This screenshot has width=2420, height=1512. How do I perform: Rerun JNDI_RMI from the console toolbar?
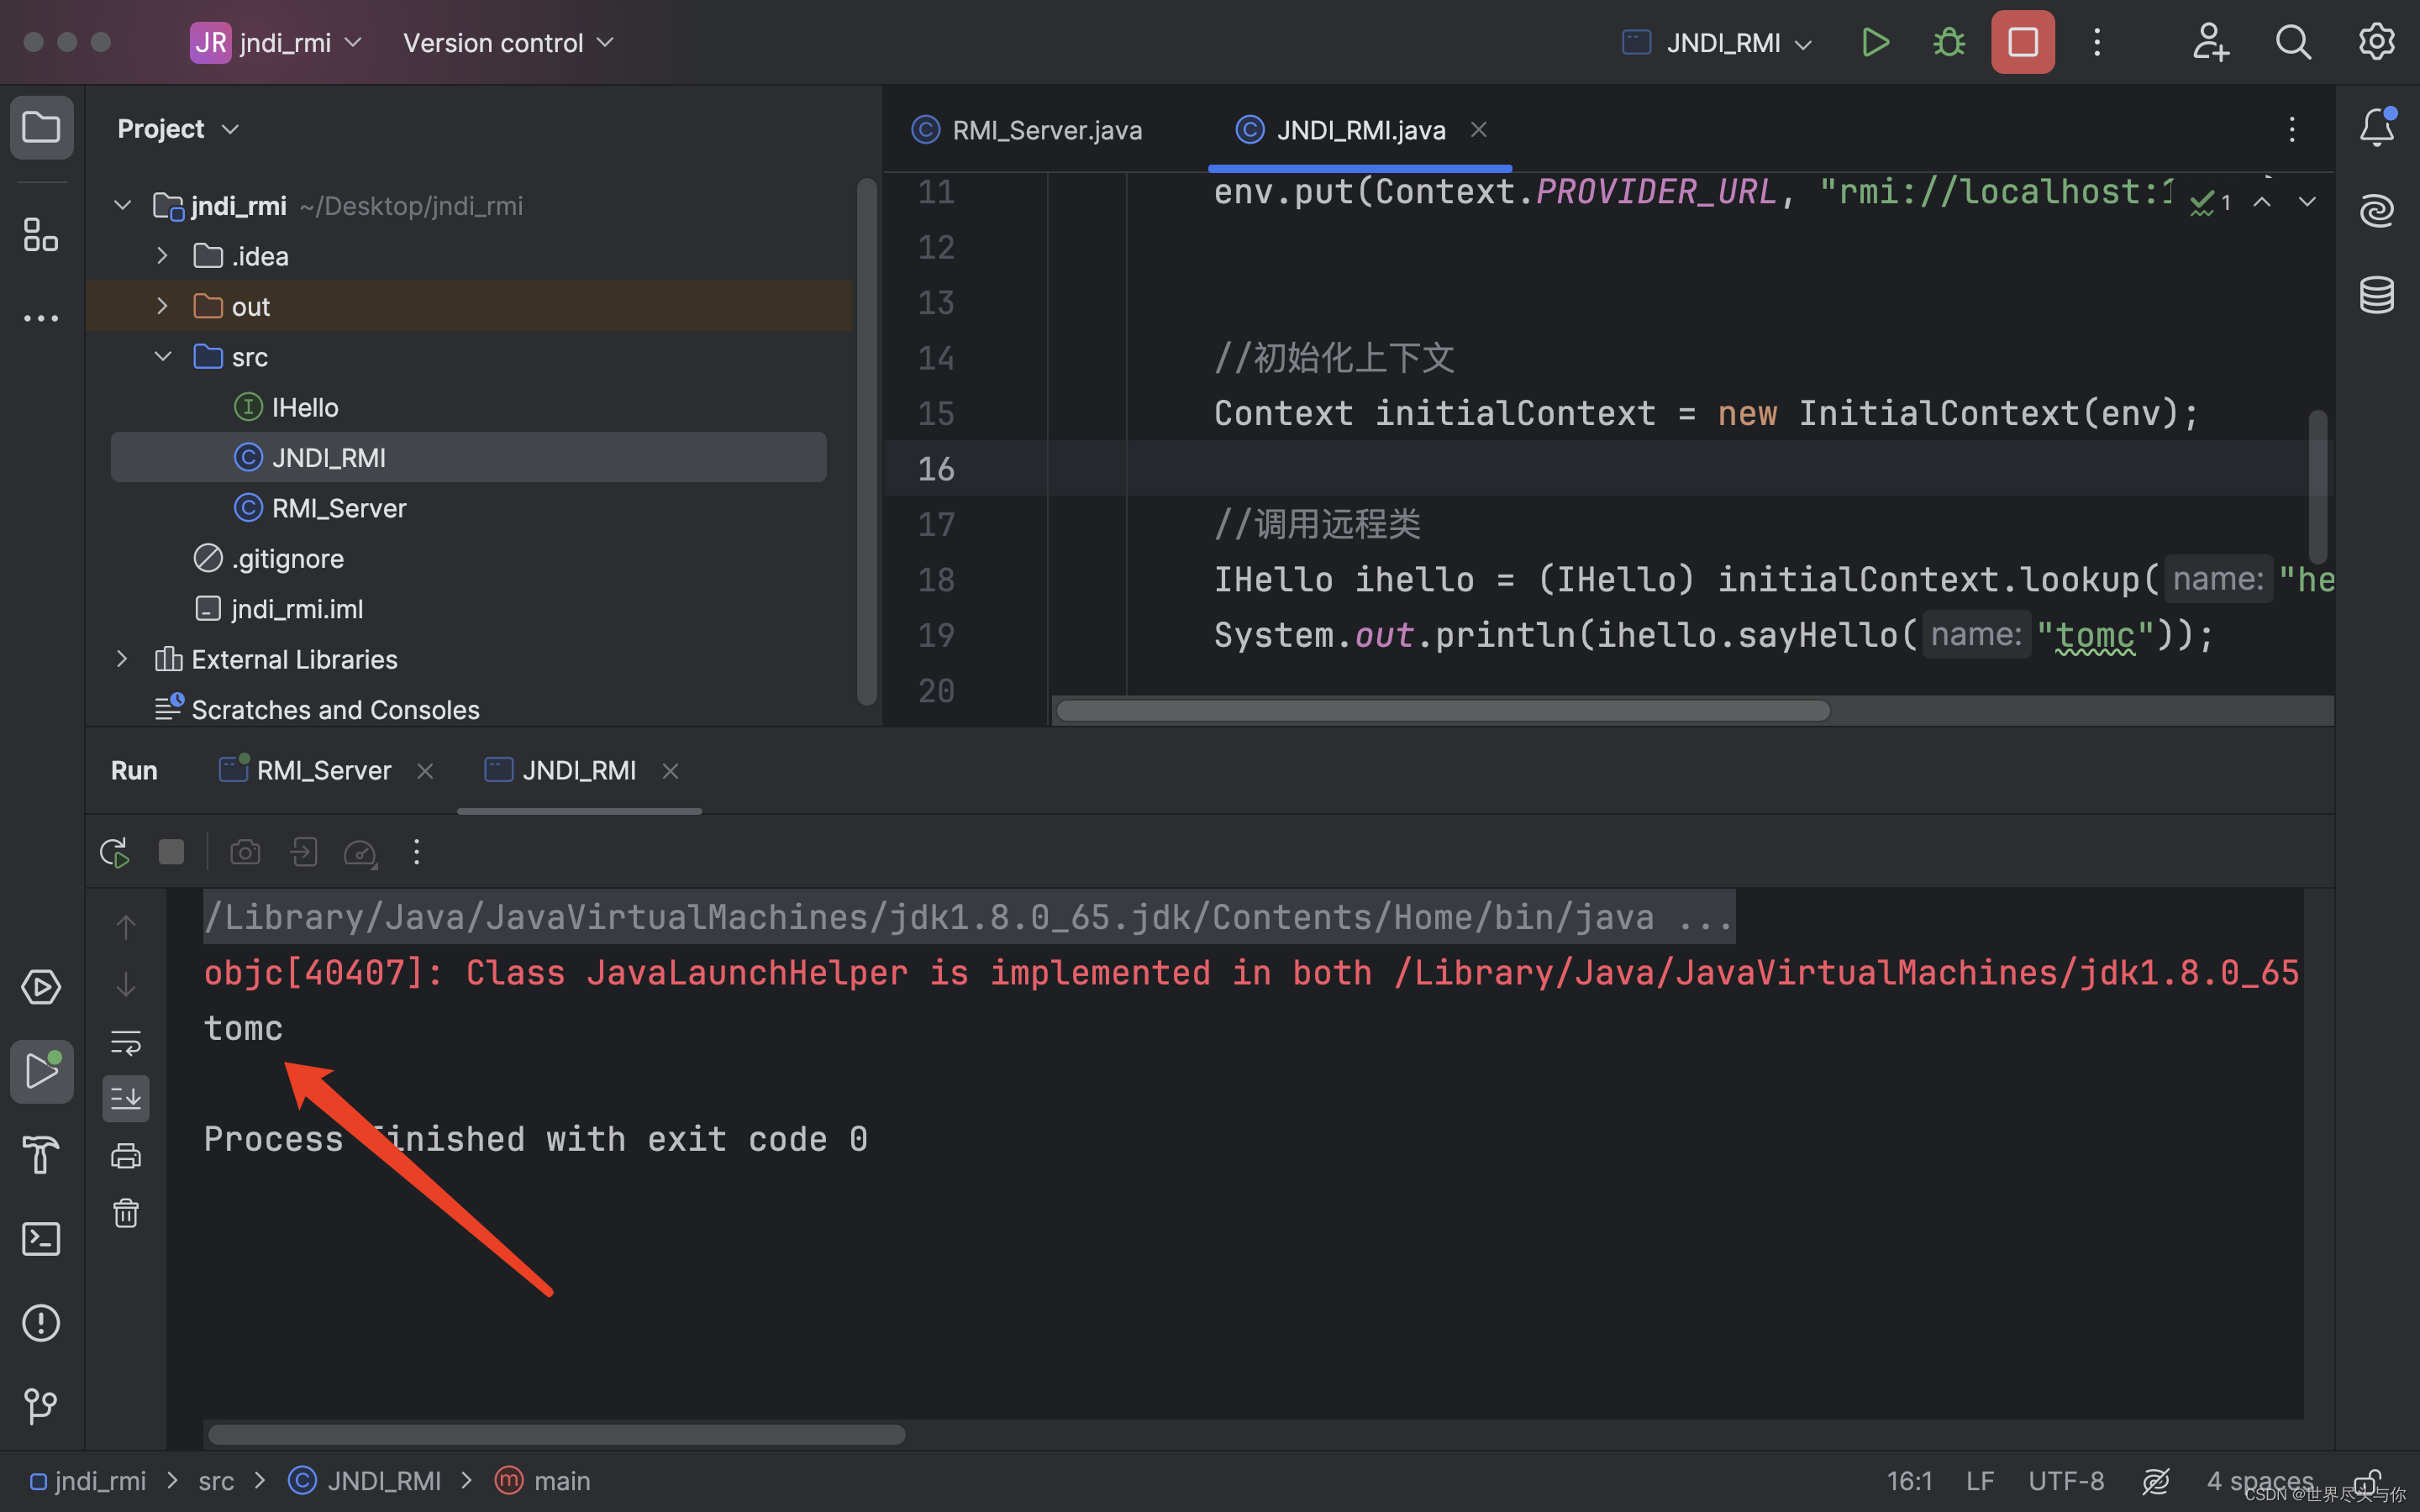click(115, 852)
